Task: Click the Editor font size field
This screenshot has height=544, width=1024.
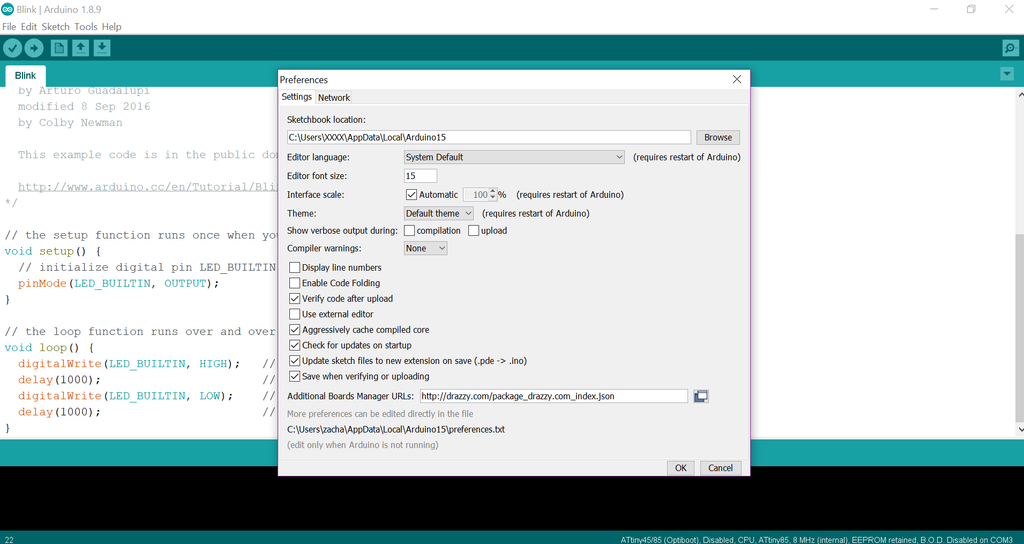Action: 421,176
